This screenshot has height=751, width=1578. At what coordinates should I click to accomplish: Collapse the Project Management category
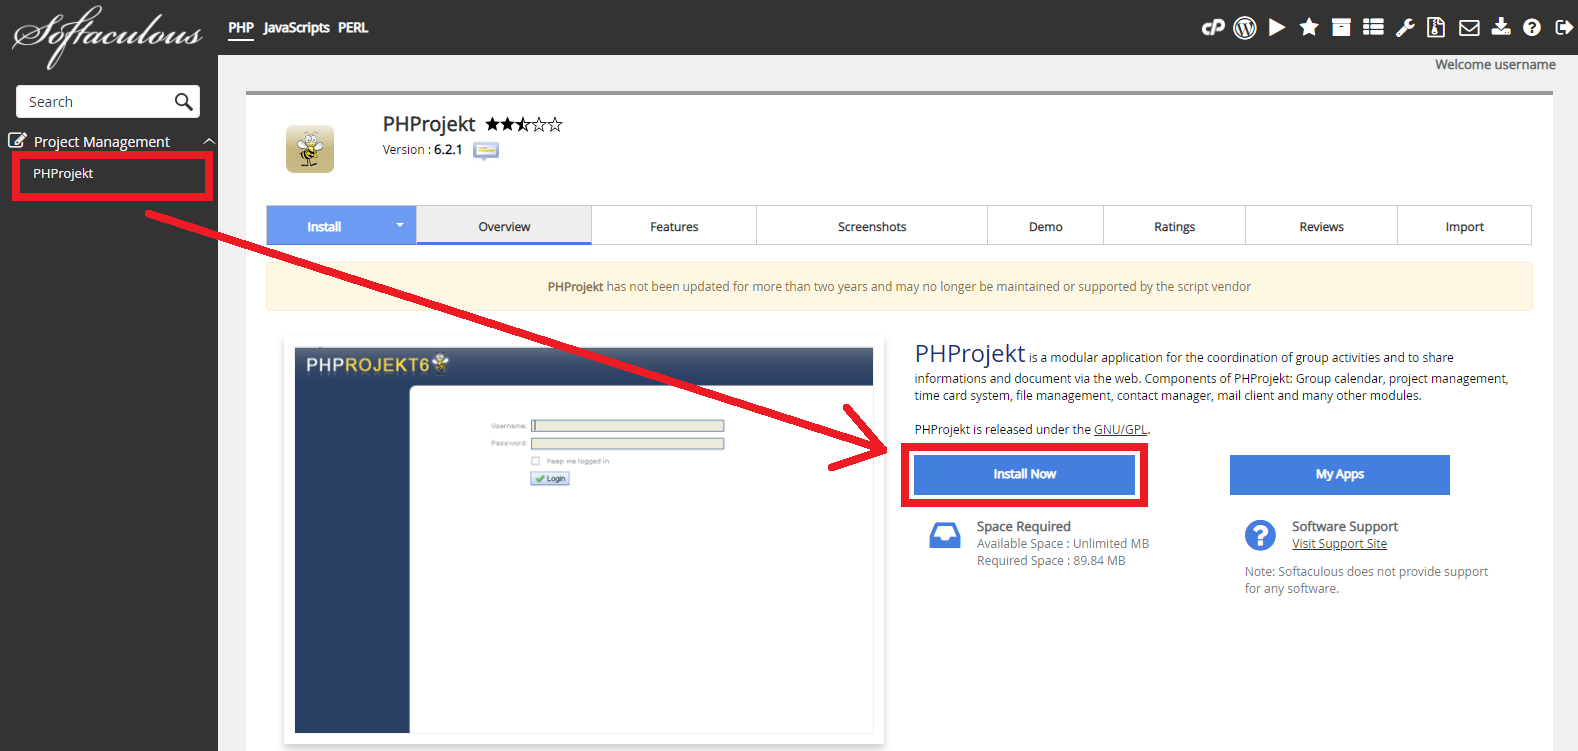pyautogui.click(x=209, y=142)
